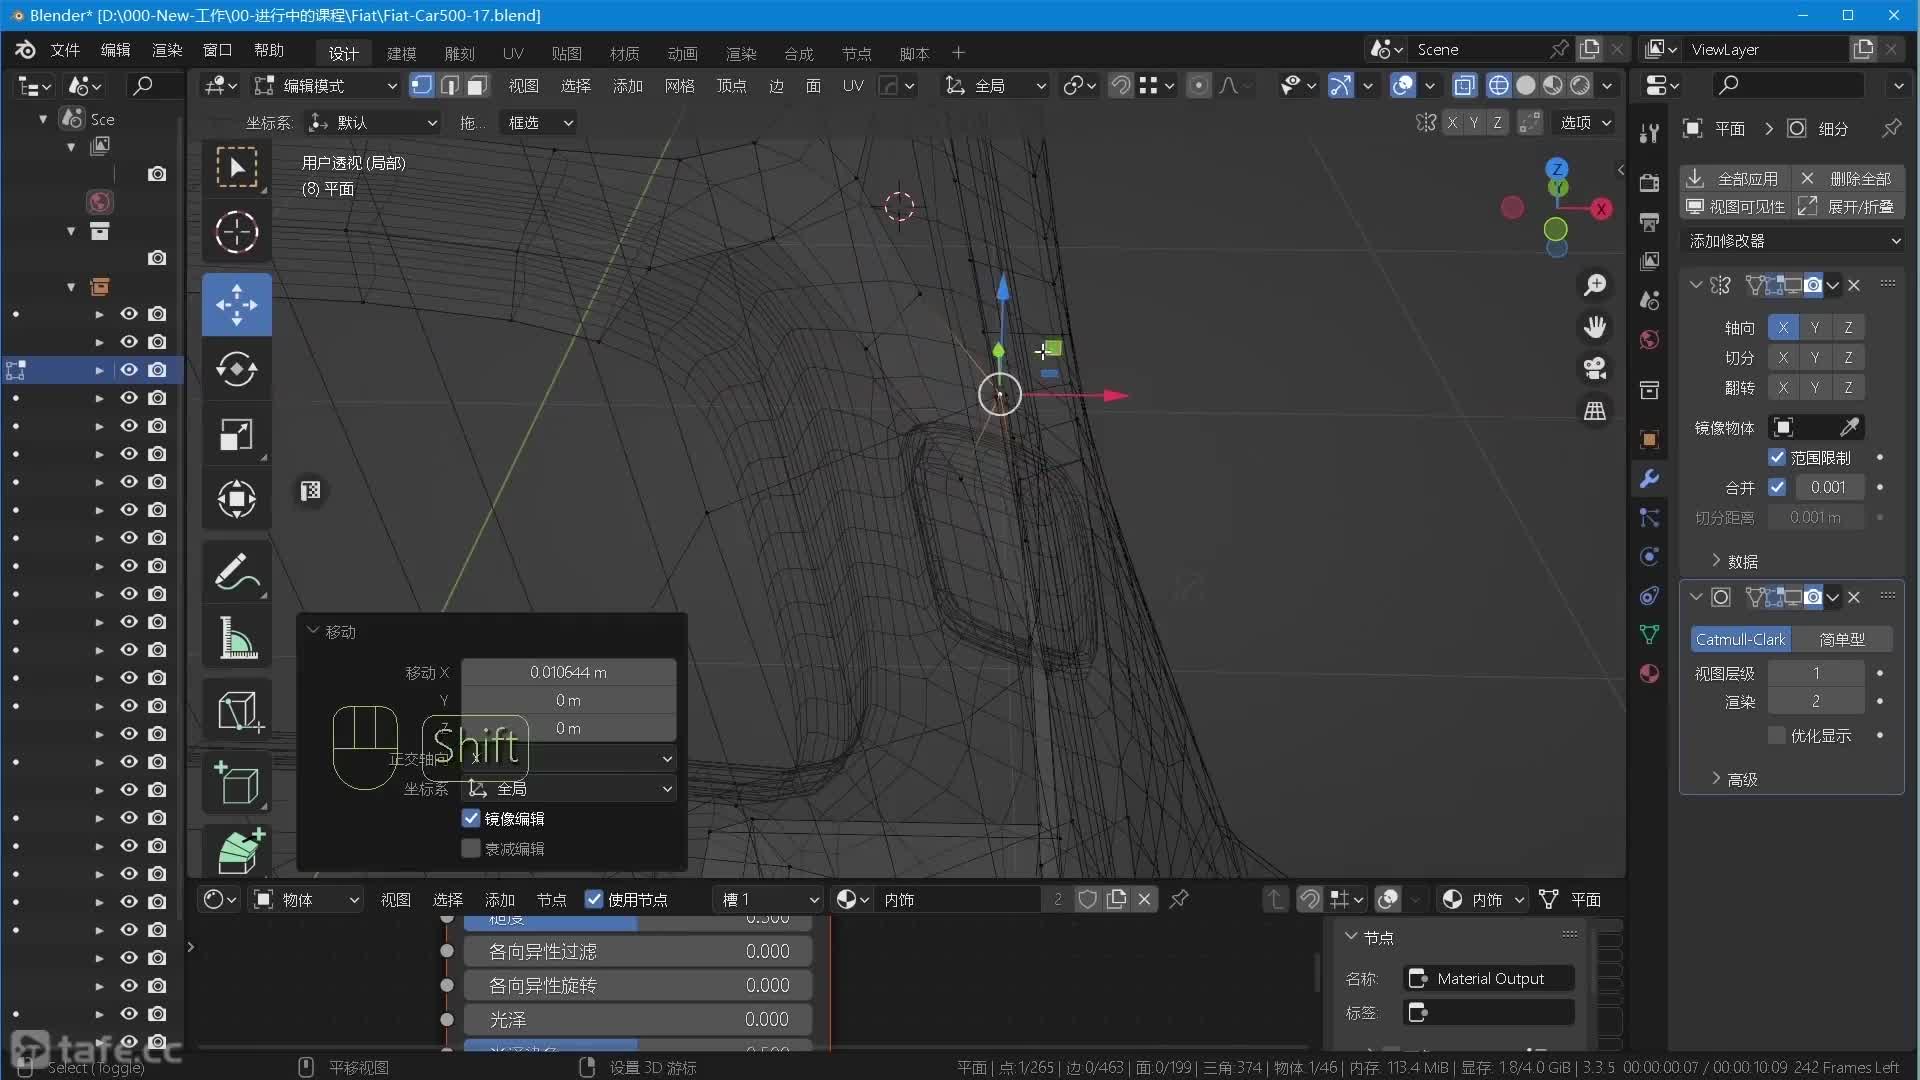Click the zoom view magnifier icon
The width and height of the screenshot is (1920, 1080).
tap(1595, 286)
